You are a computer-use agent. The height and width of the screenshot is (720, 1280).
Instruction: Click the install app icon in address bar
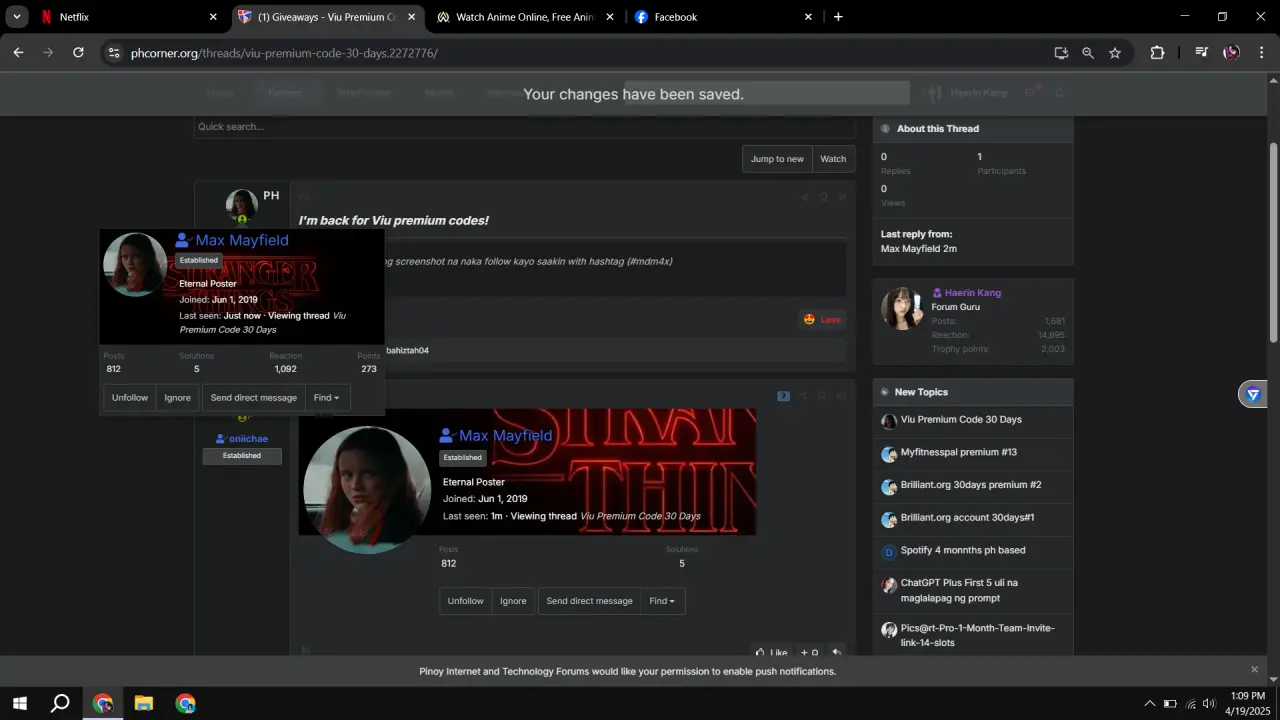(1061, 53)
